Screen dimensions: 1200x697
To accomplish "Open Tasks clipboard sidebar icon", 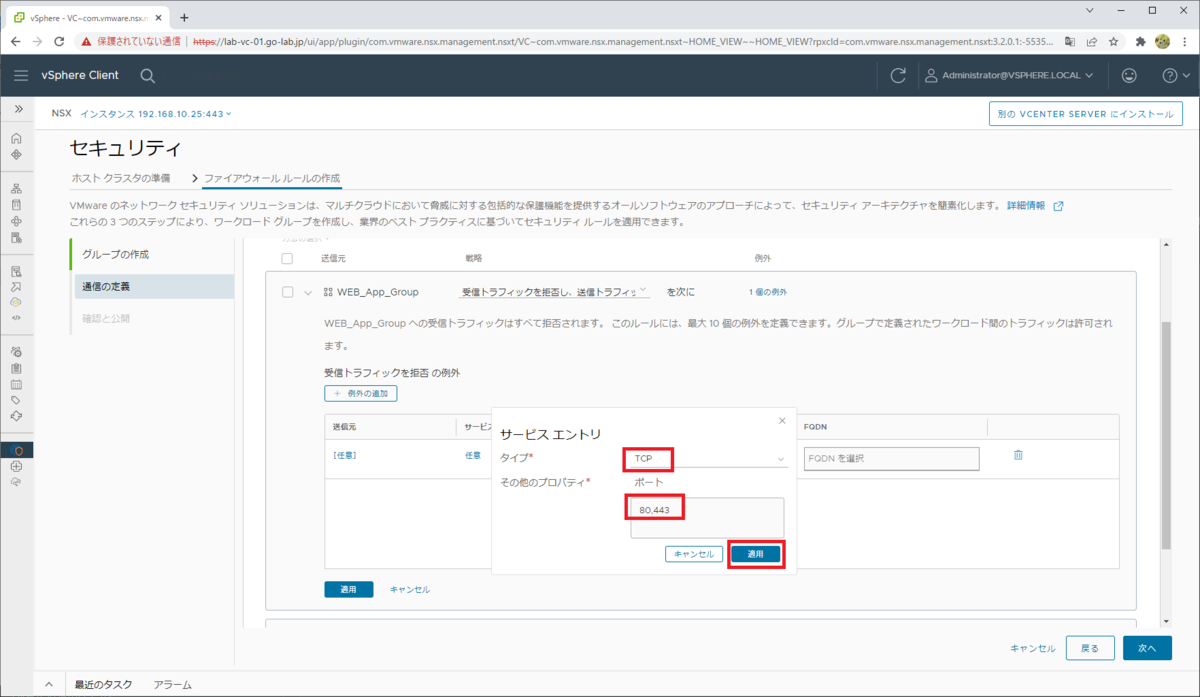I will pyautogui.click(x=16, y=368).
